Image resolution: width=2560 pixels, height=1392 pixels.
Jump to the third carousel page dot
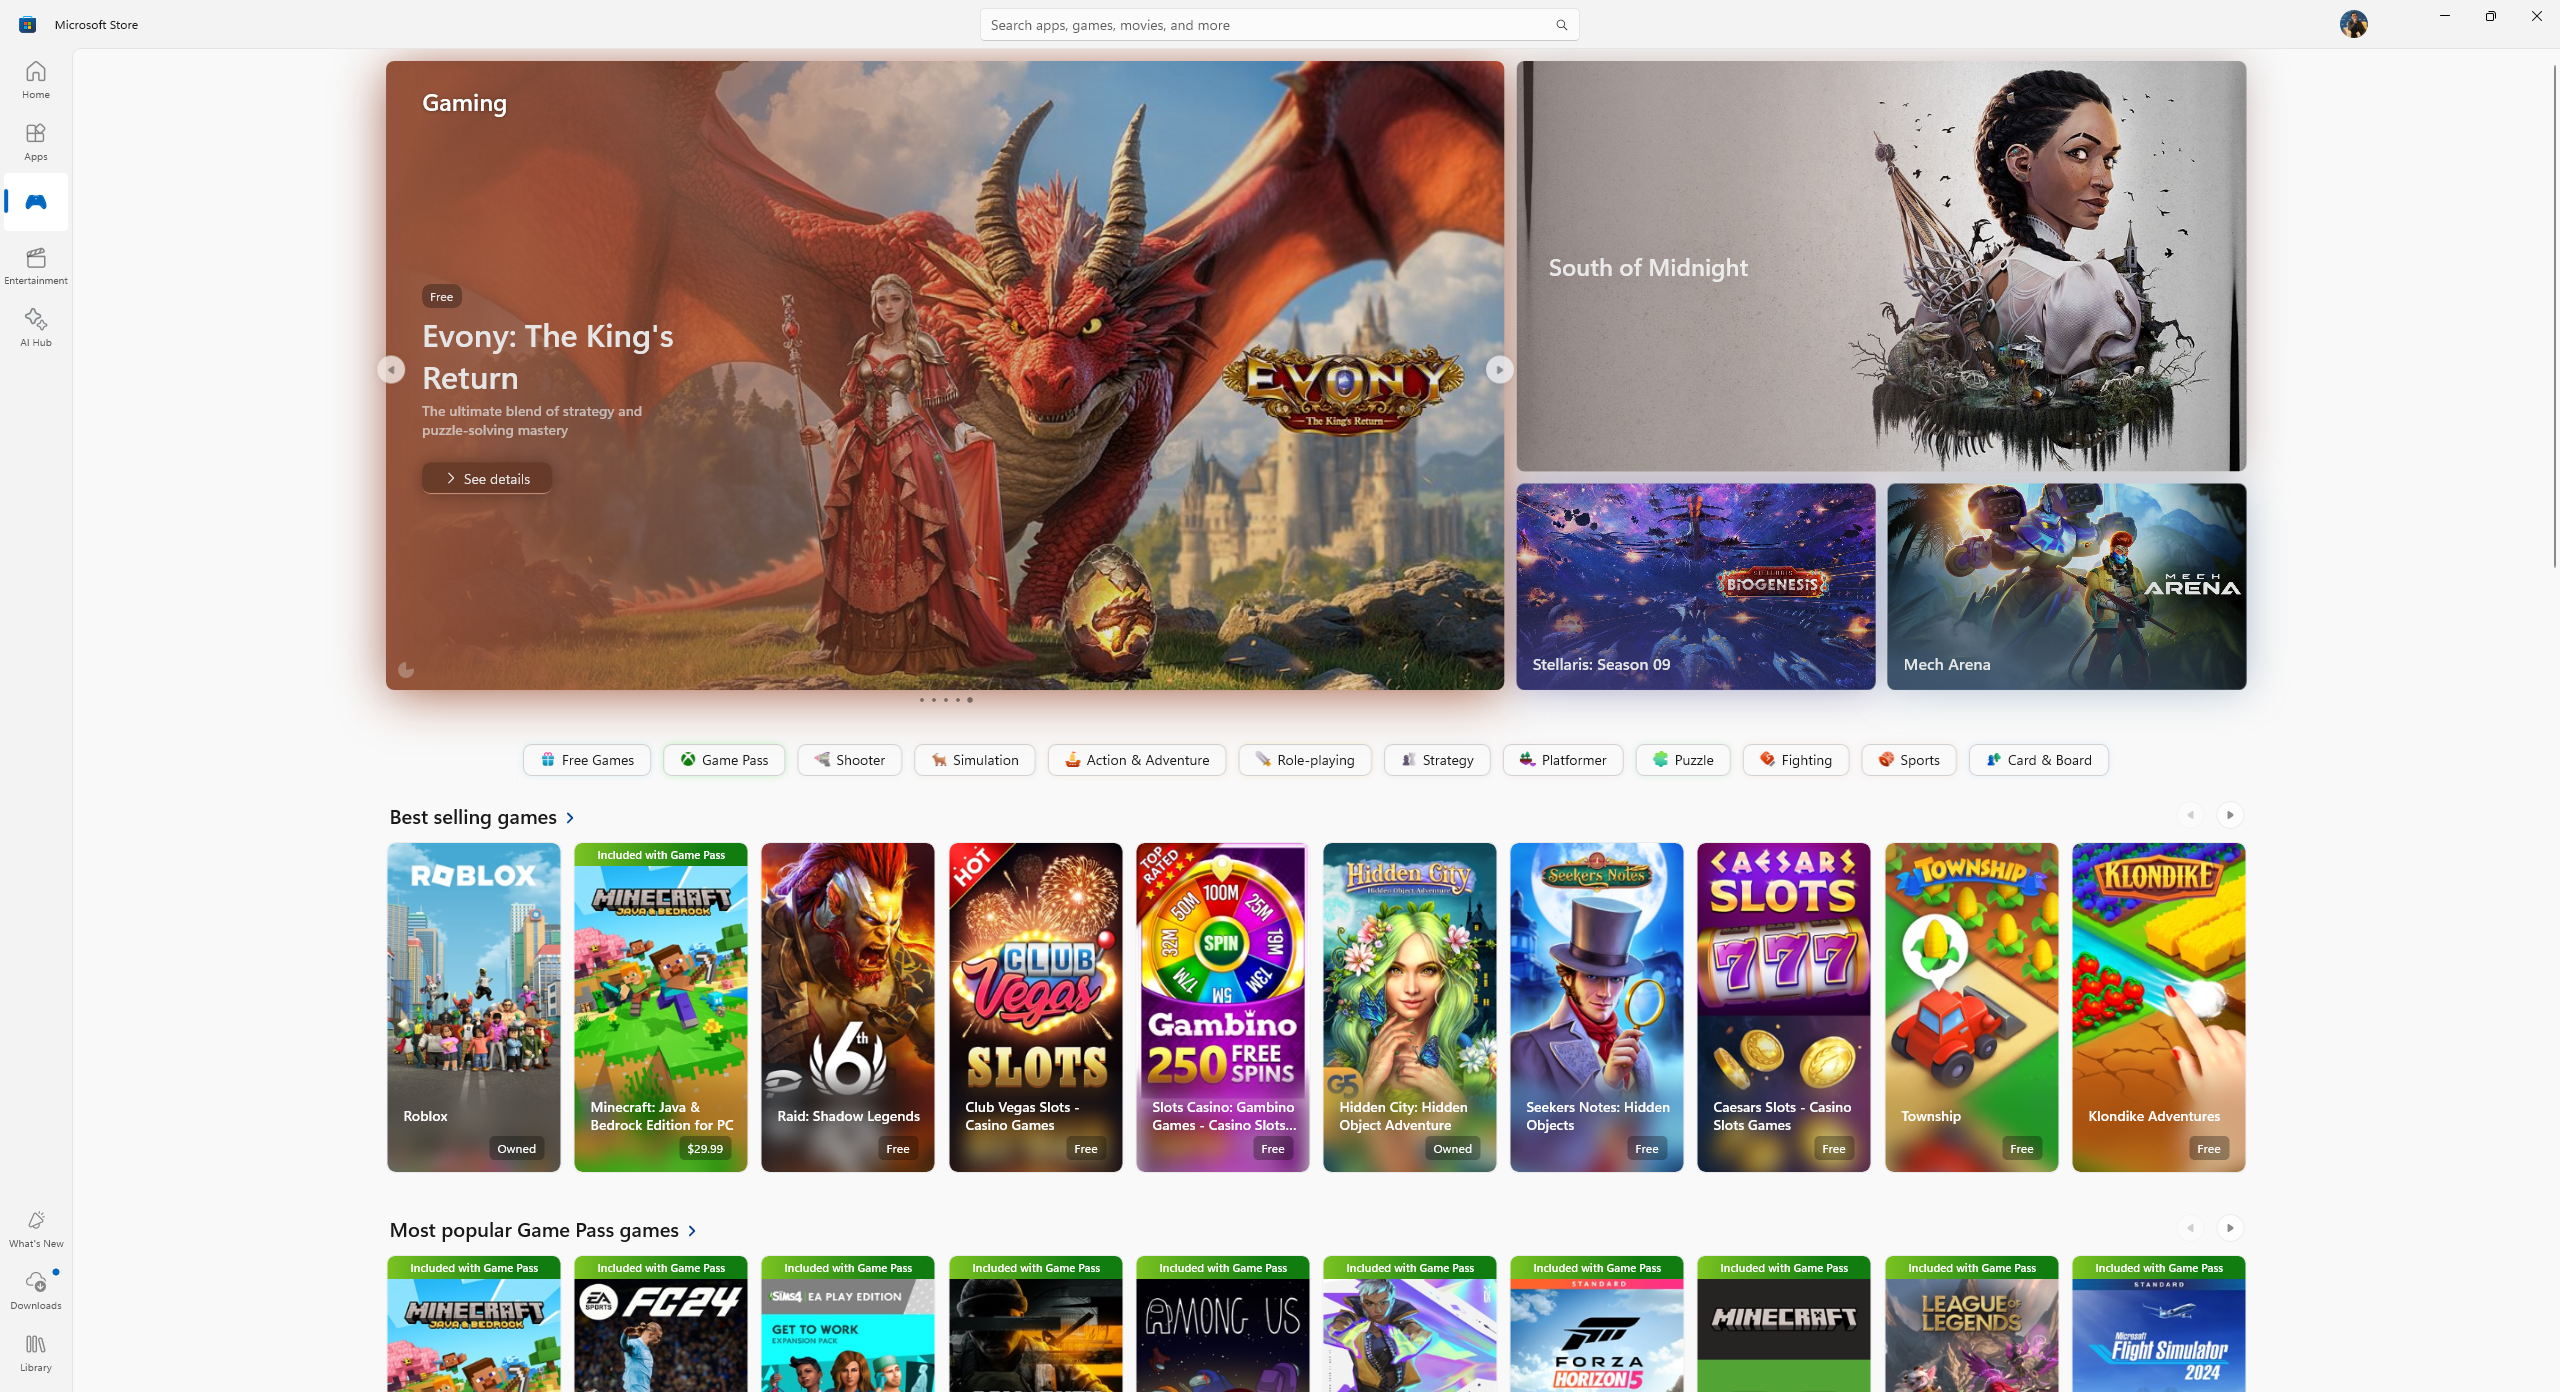pyautogui.click(x=946, y=700)
